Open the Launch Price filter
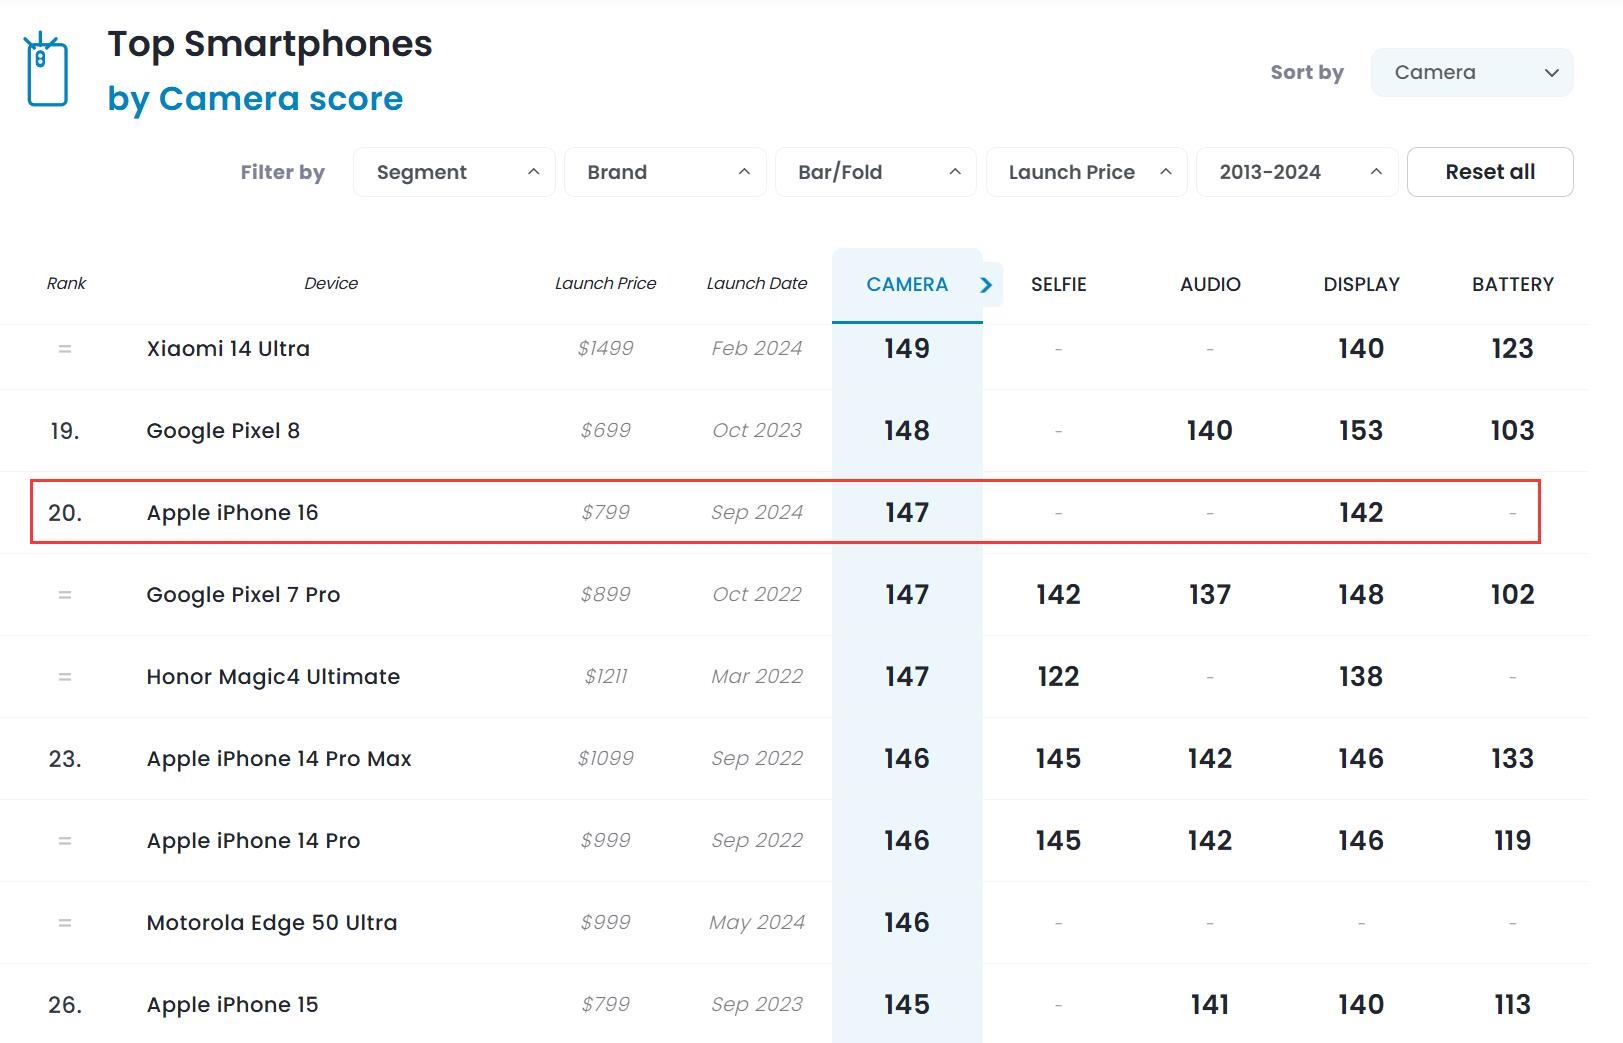The image size is (1623, 1043). 1086,172
